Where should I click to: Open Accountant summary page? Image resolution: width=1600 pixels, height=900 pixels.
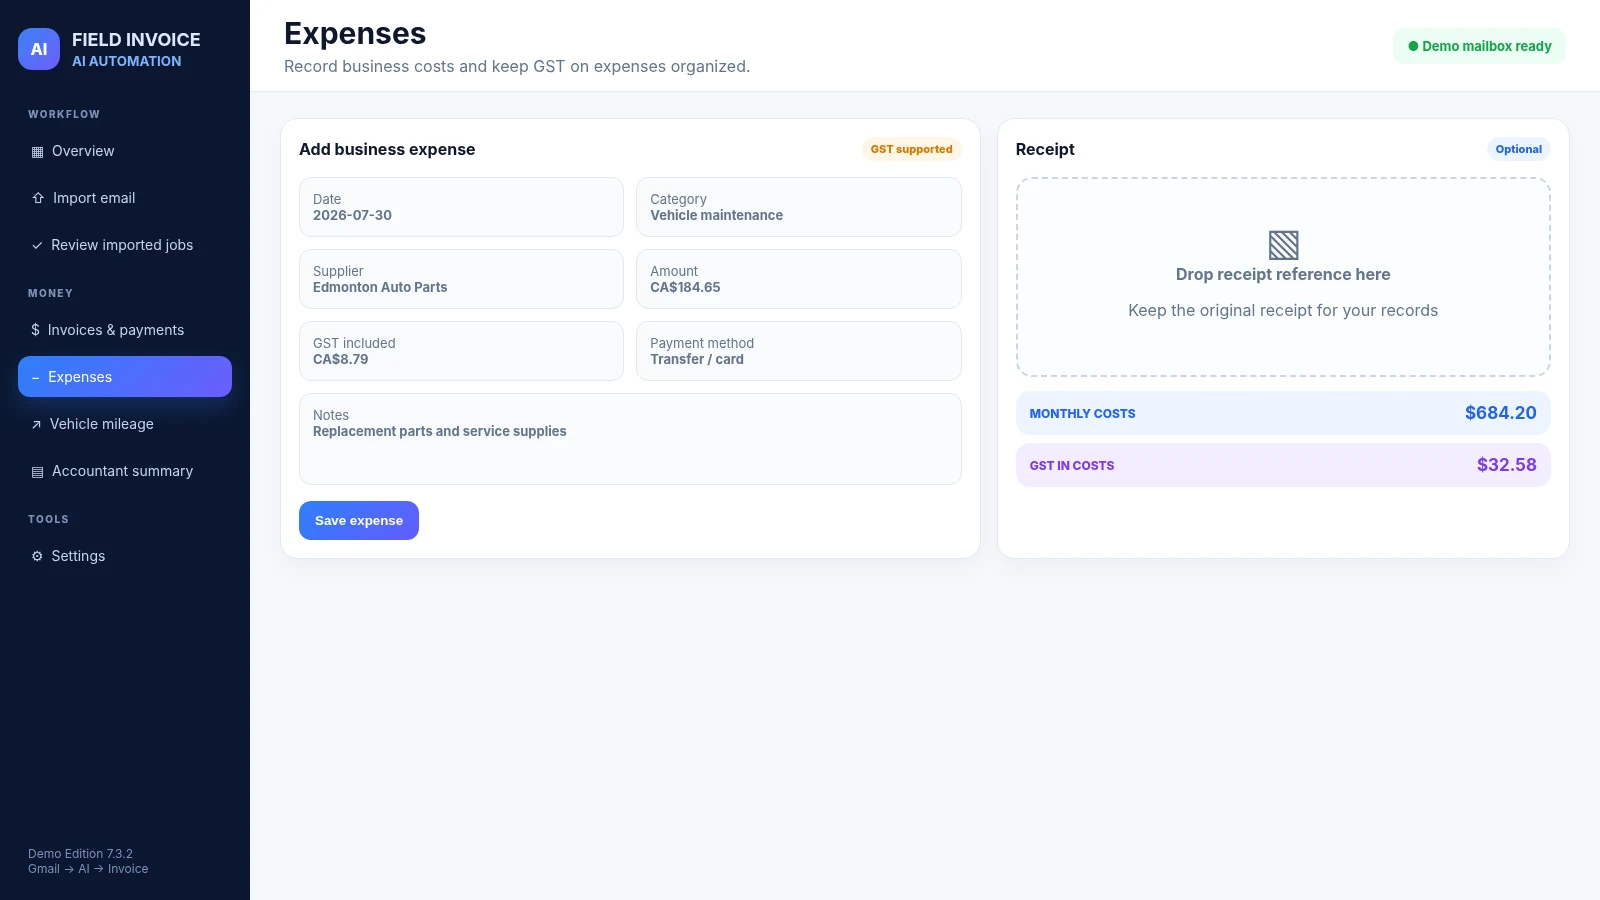coord(125,471)
